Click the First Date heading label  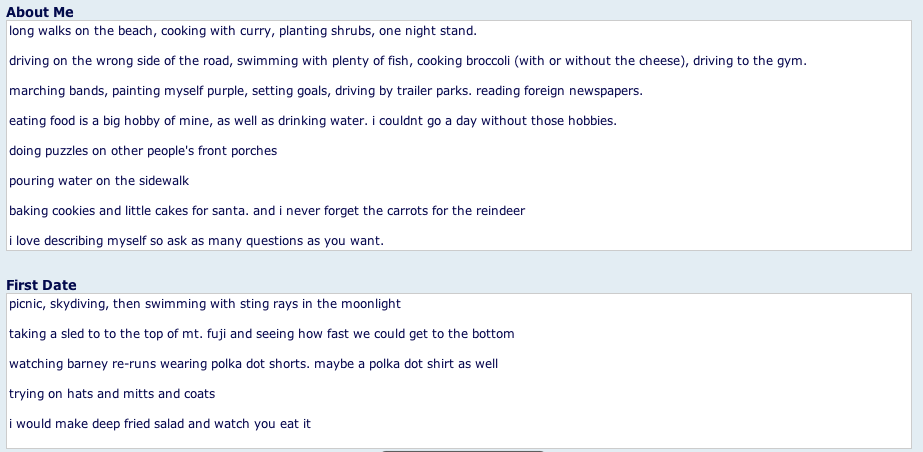tap(41, 285)
